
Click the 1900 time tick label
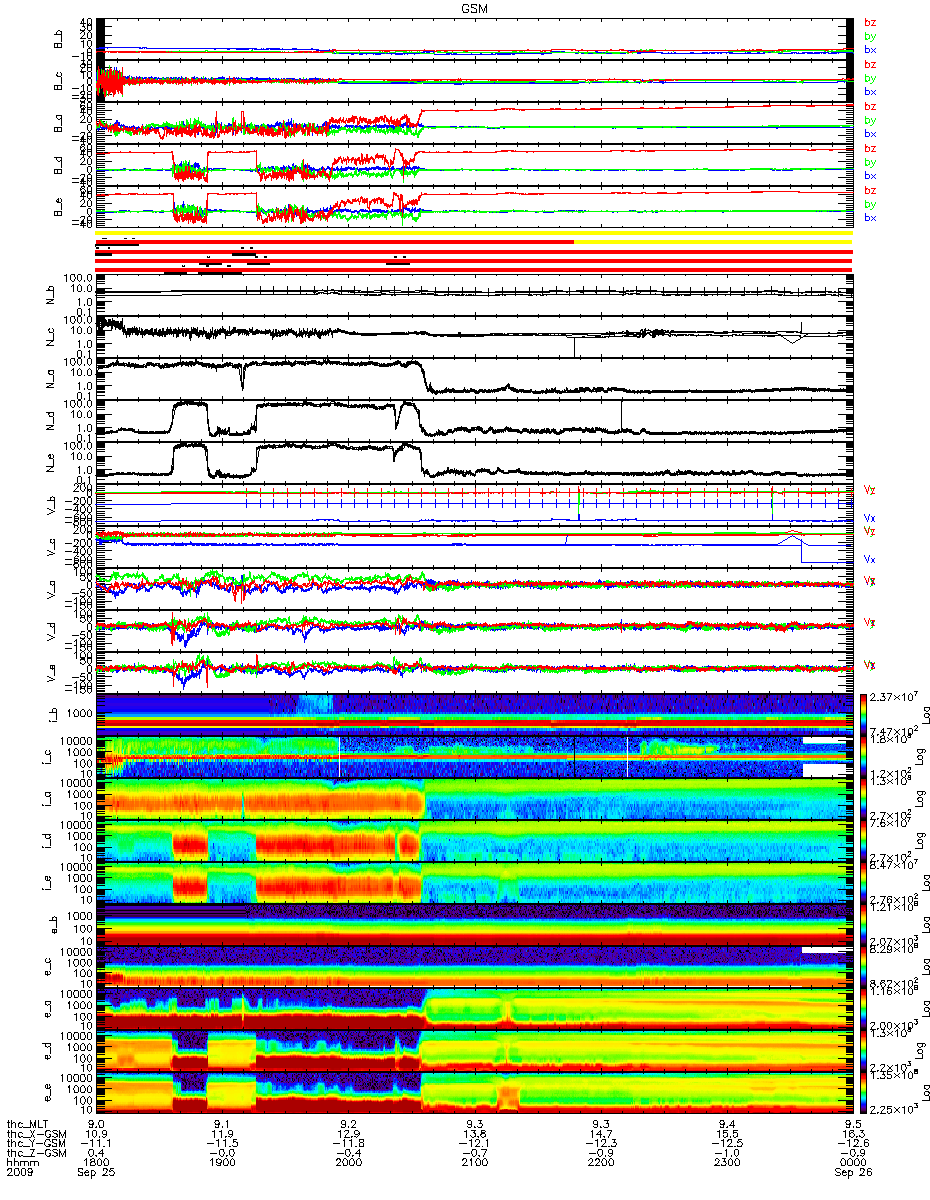tap(222, 1162)
